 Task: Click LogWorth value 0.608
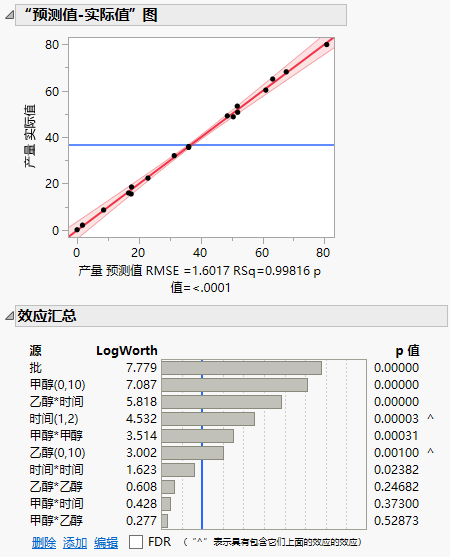click(x=141, y=487)
